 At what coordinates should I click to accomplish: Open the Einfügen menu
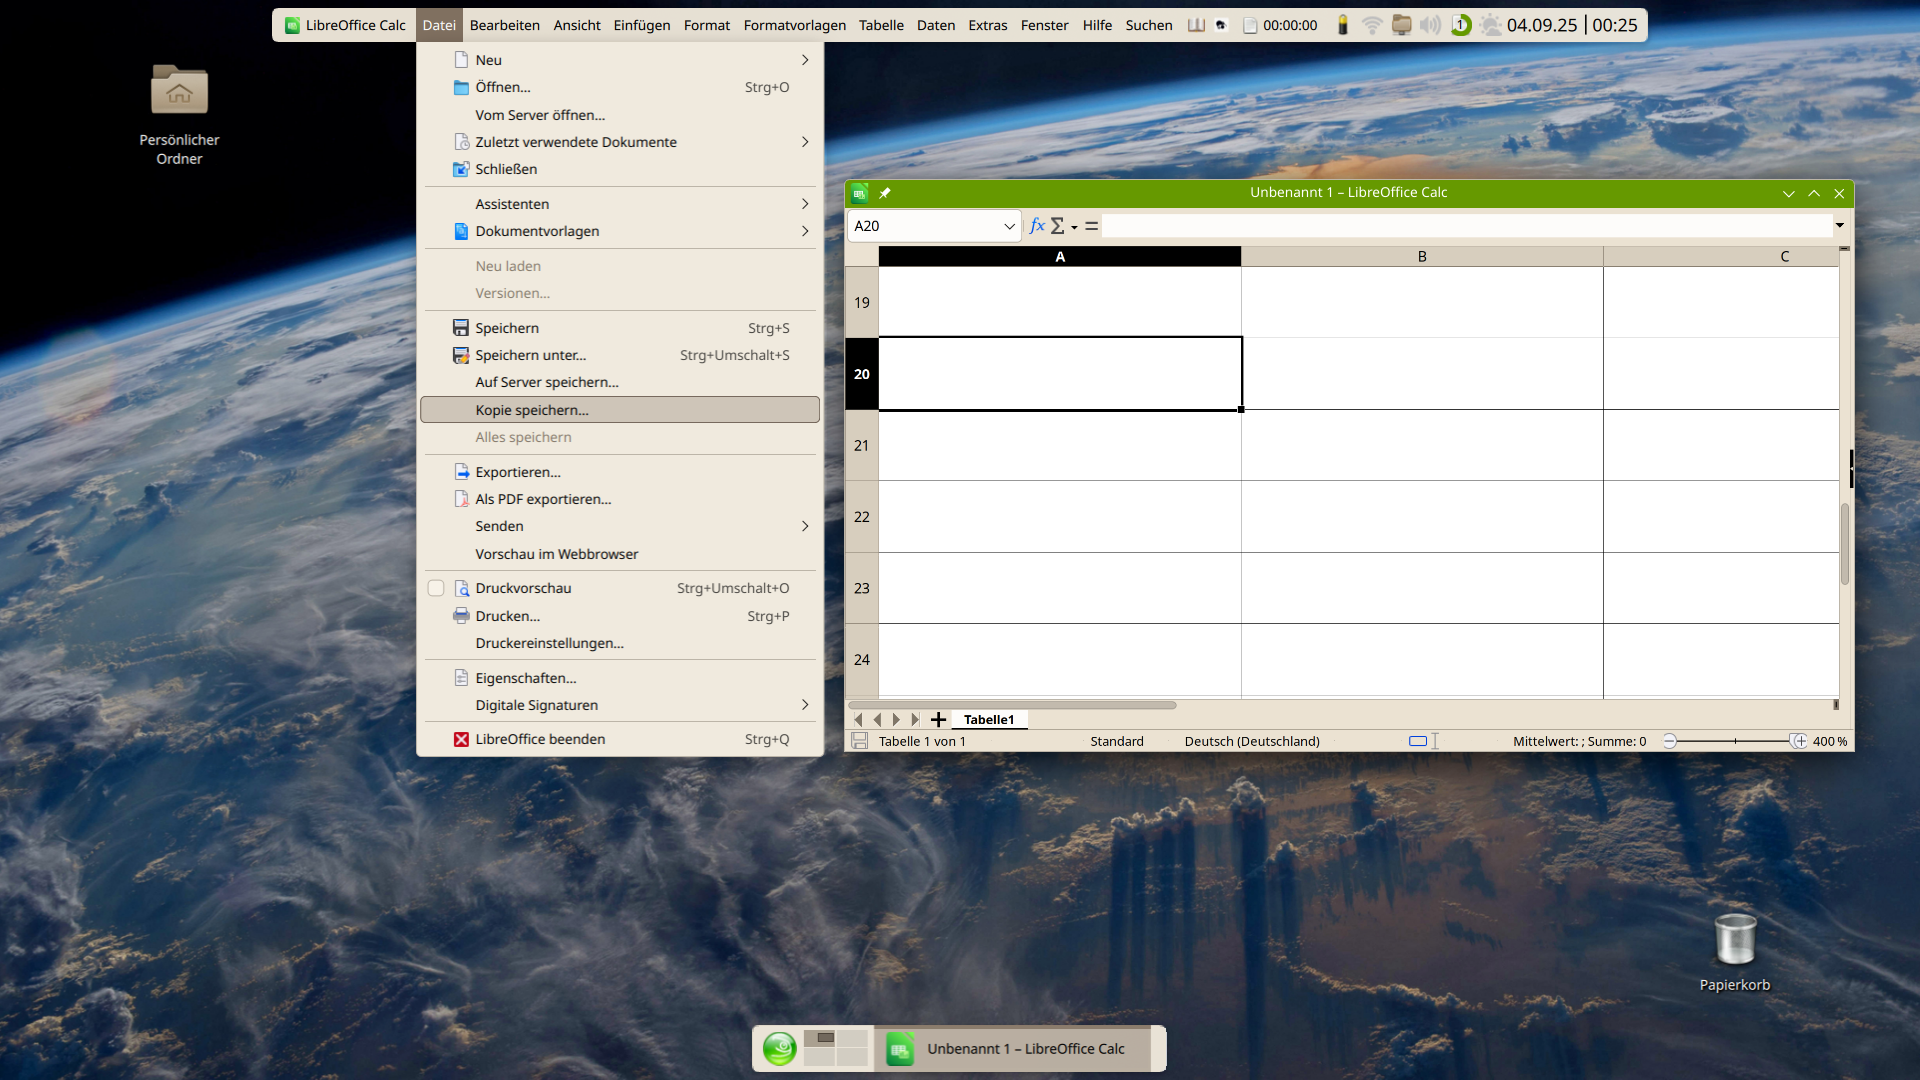pos(641,25)
